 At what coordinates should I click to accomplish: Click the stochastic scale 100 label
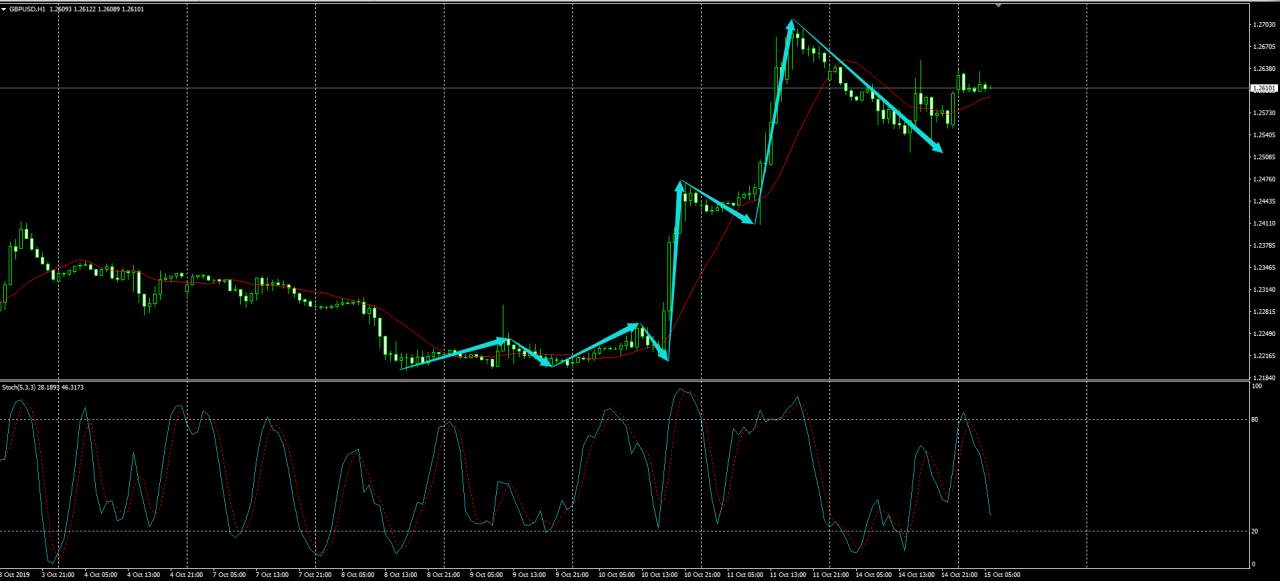coord(1256,386)
